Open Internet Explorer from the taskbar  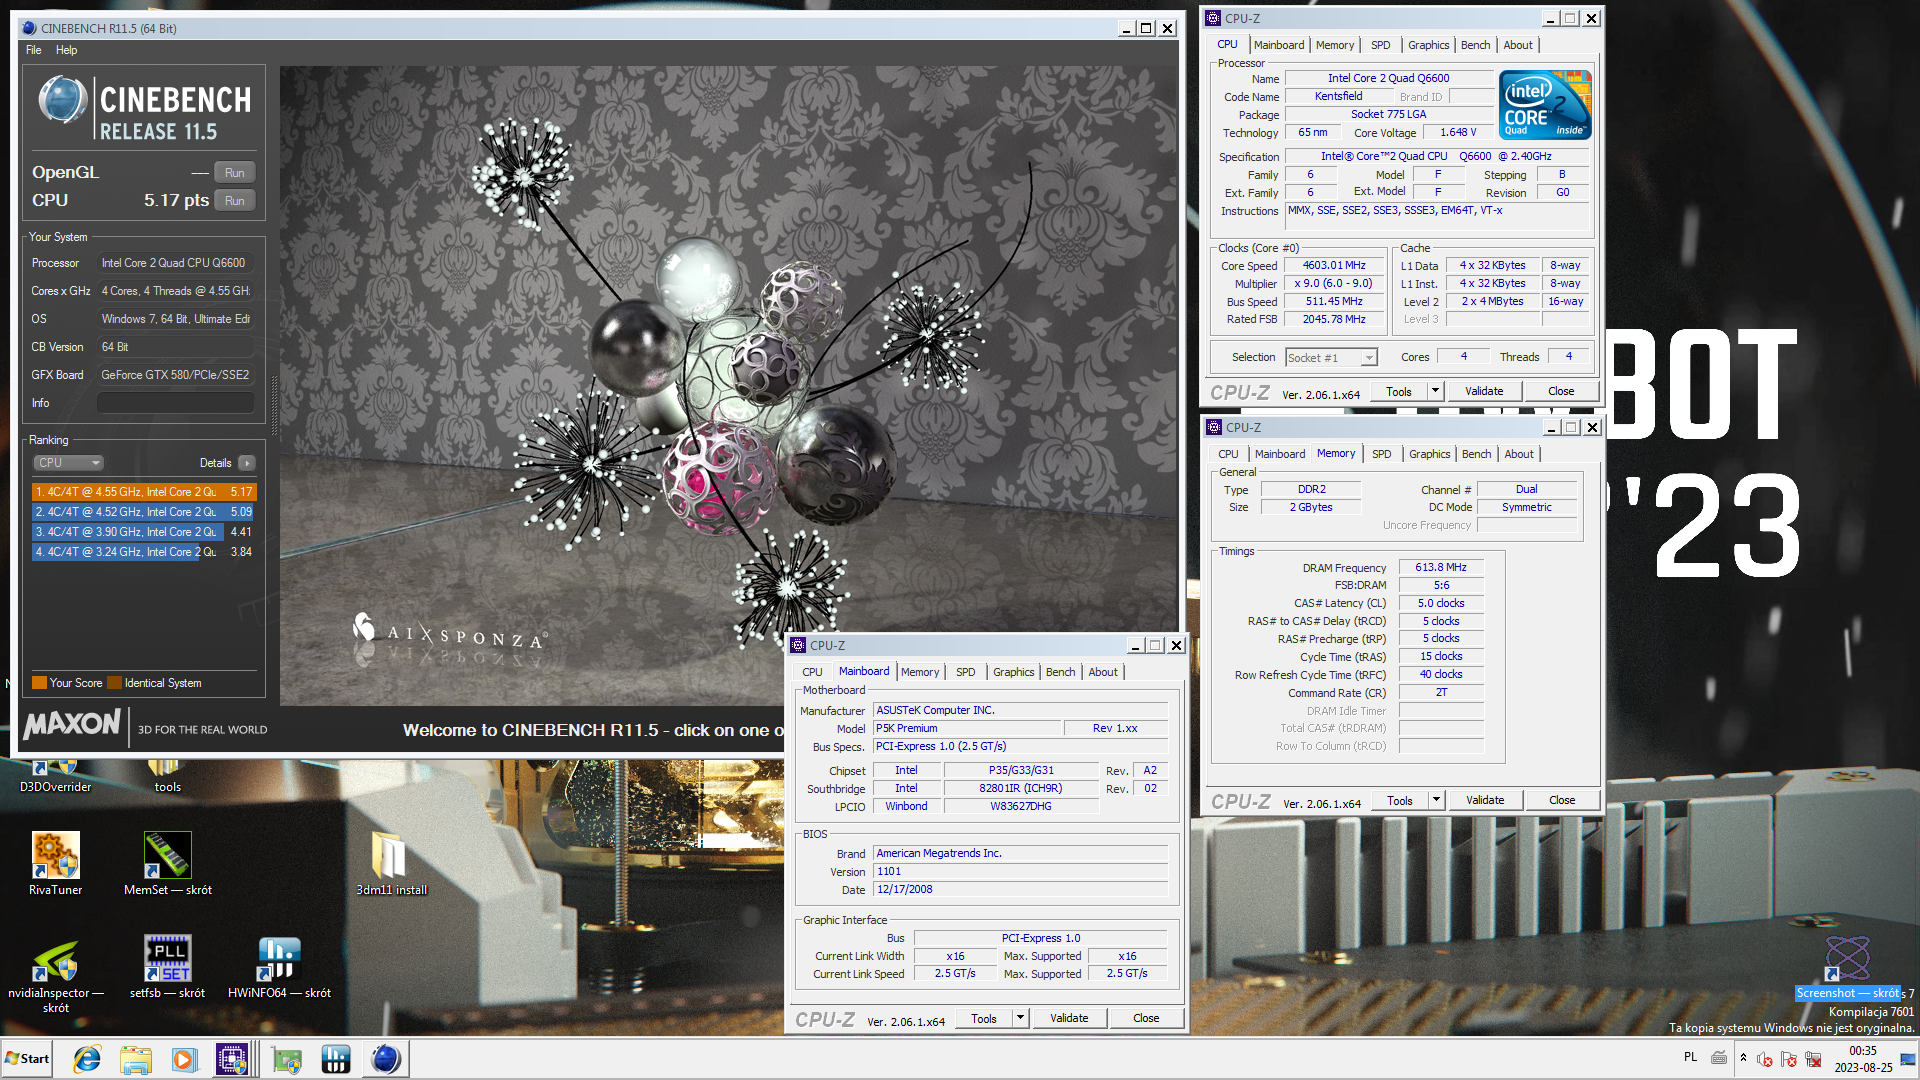(87, 1059)
